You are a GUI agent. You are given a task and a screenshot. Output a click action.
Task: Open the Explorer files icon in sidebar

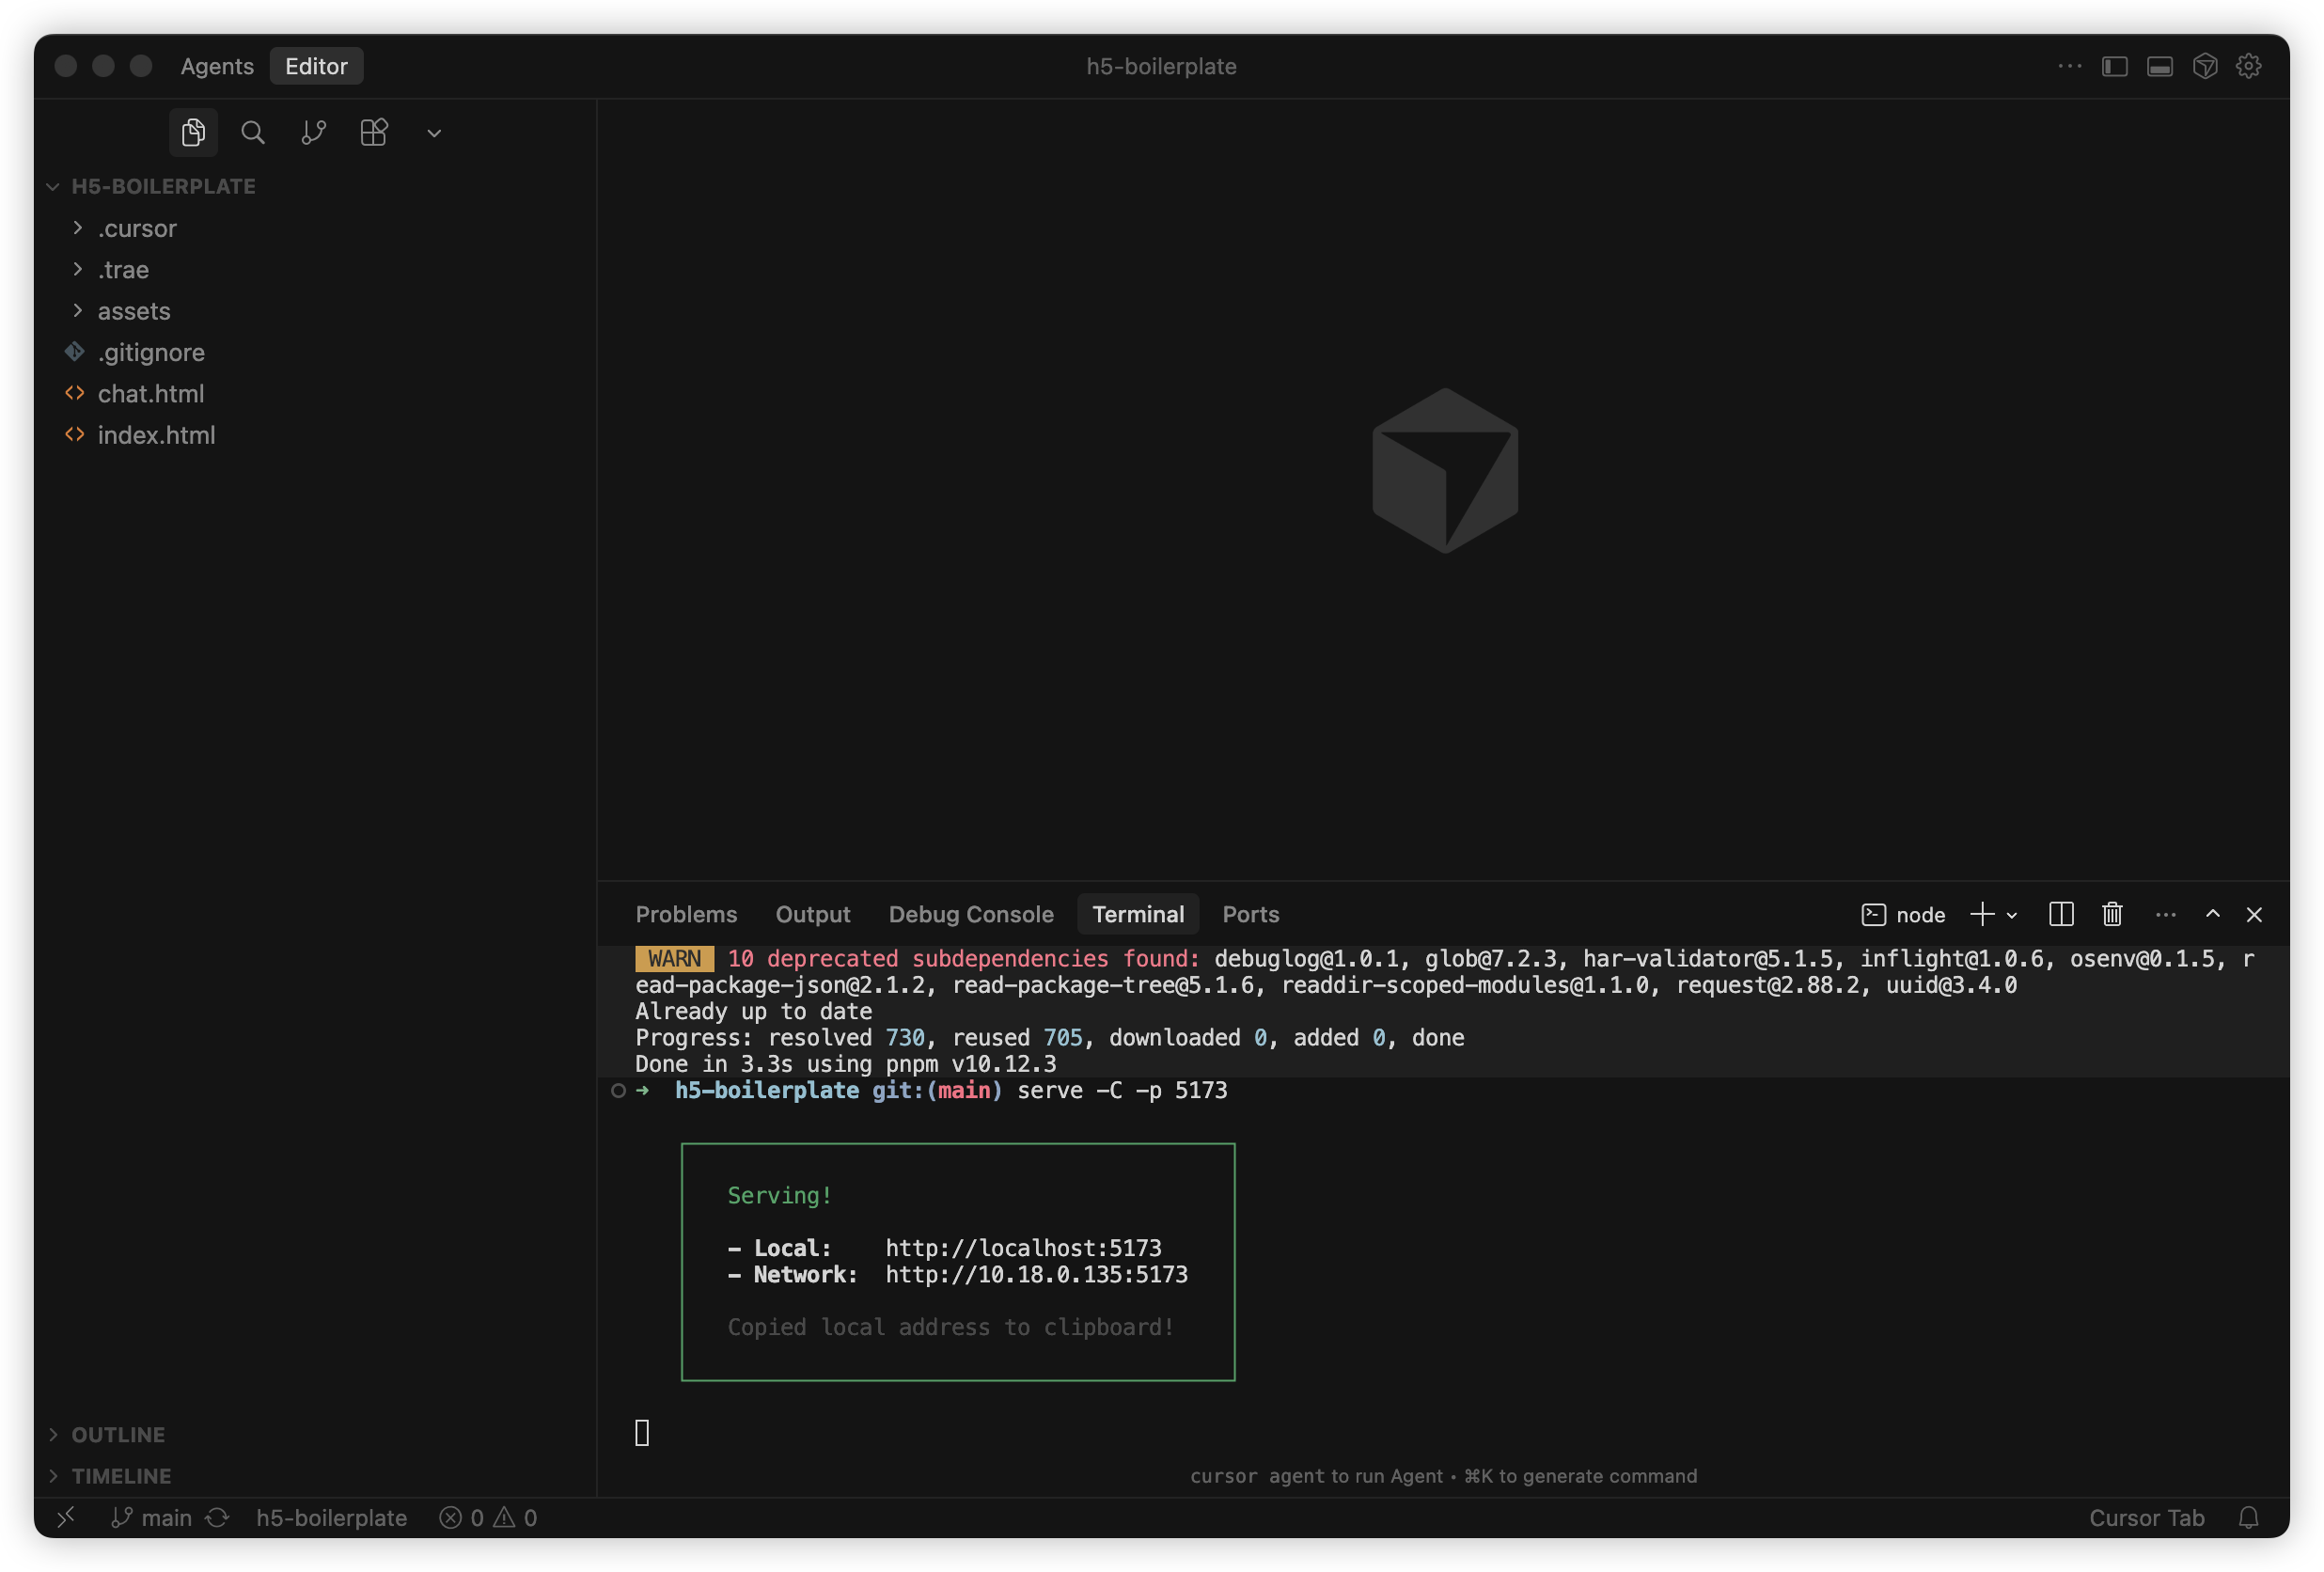[193, 132]
